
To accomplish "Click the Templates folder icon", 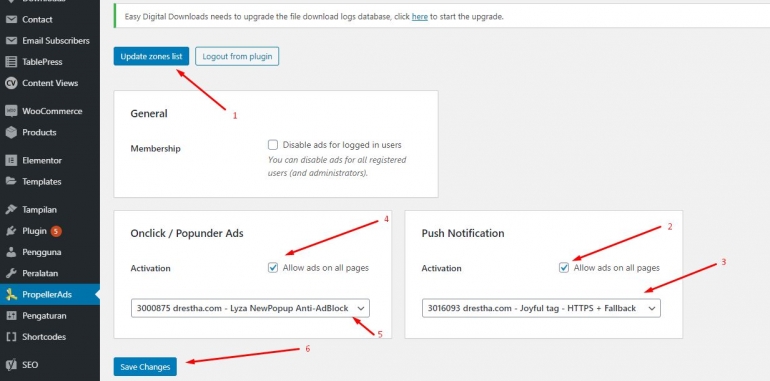I will tap(11, 181).
